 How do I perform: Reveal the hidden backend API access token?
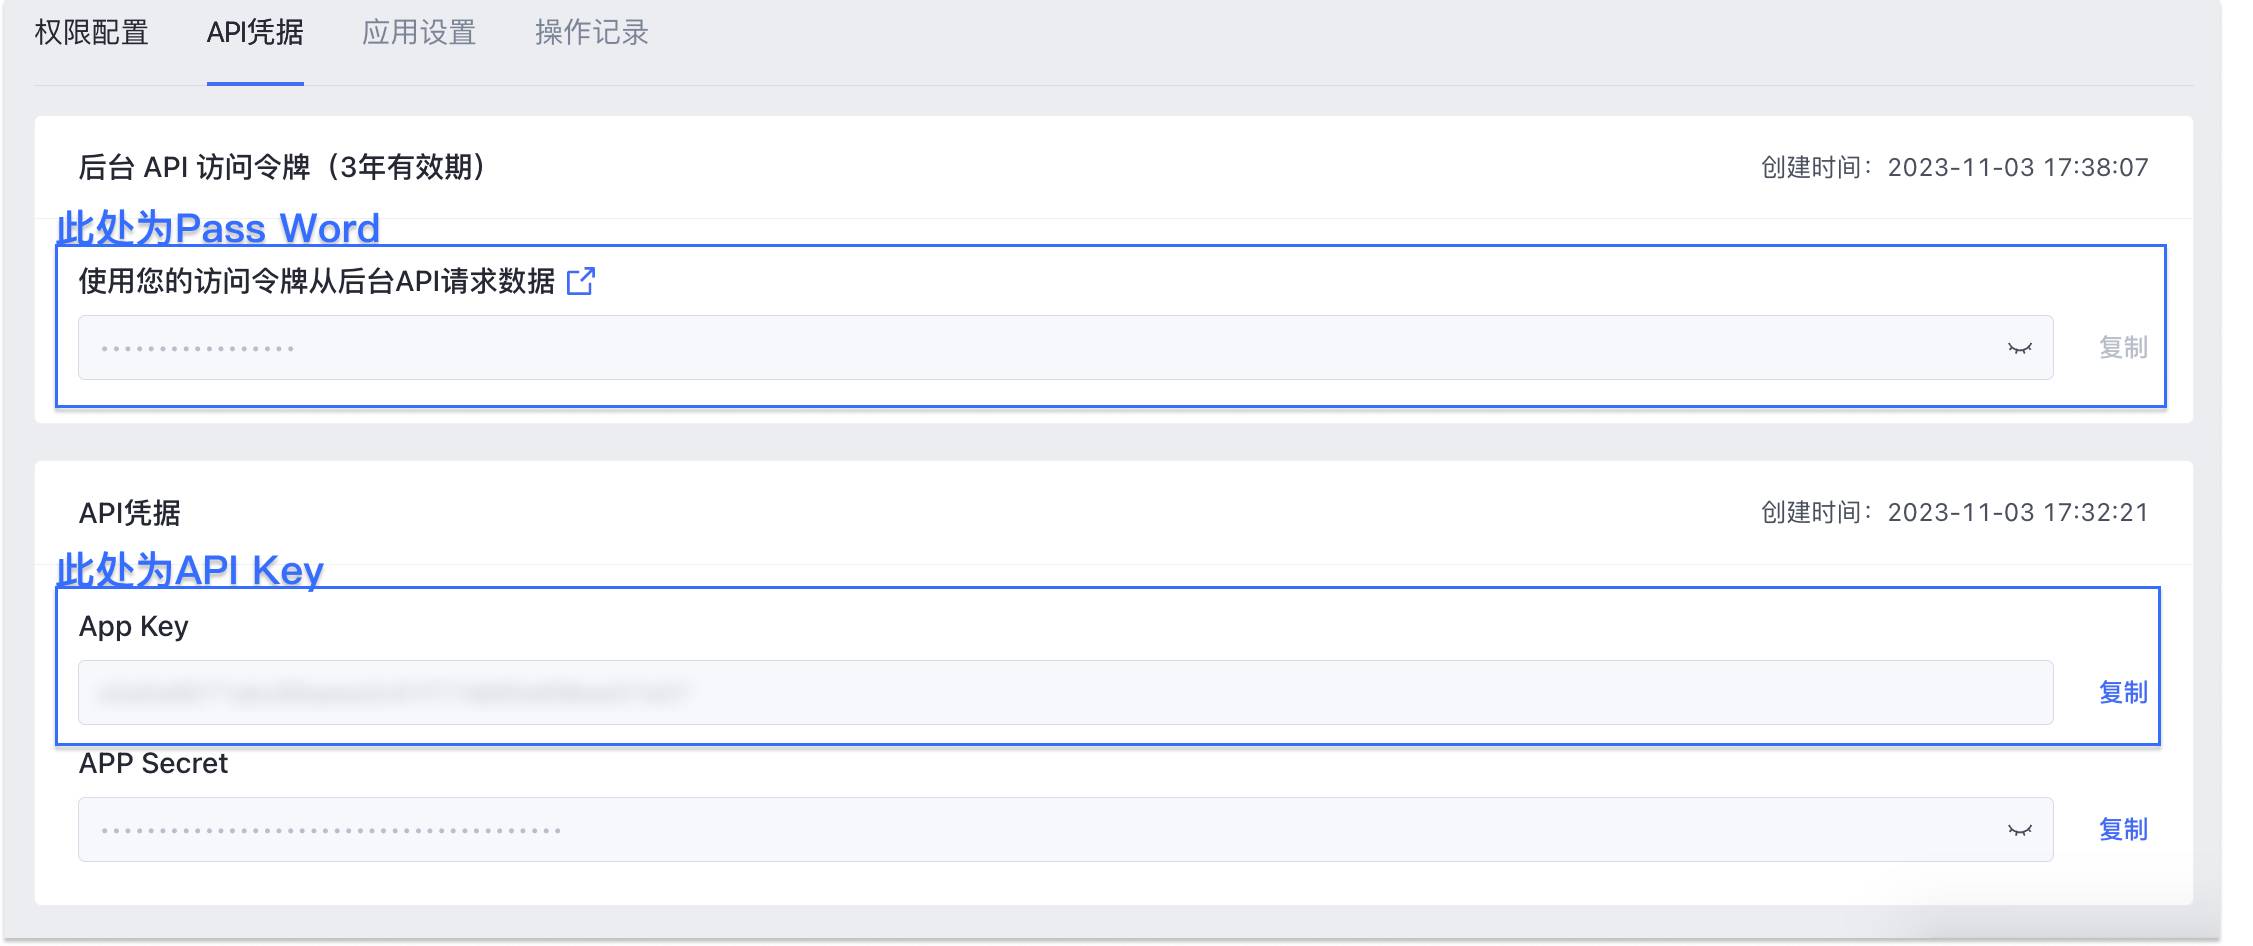pos(2019,348)
